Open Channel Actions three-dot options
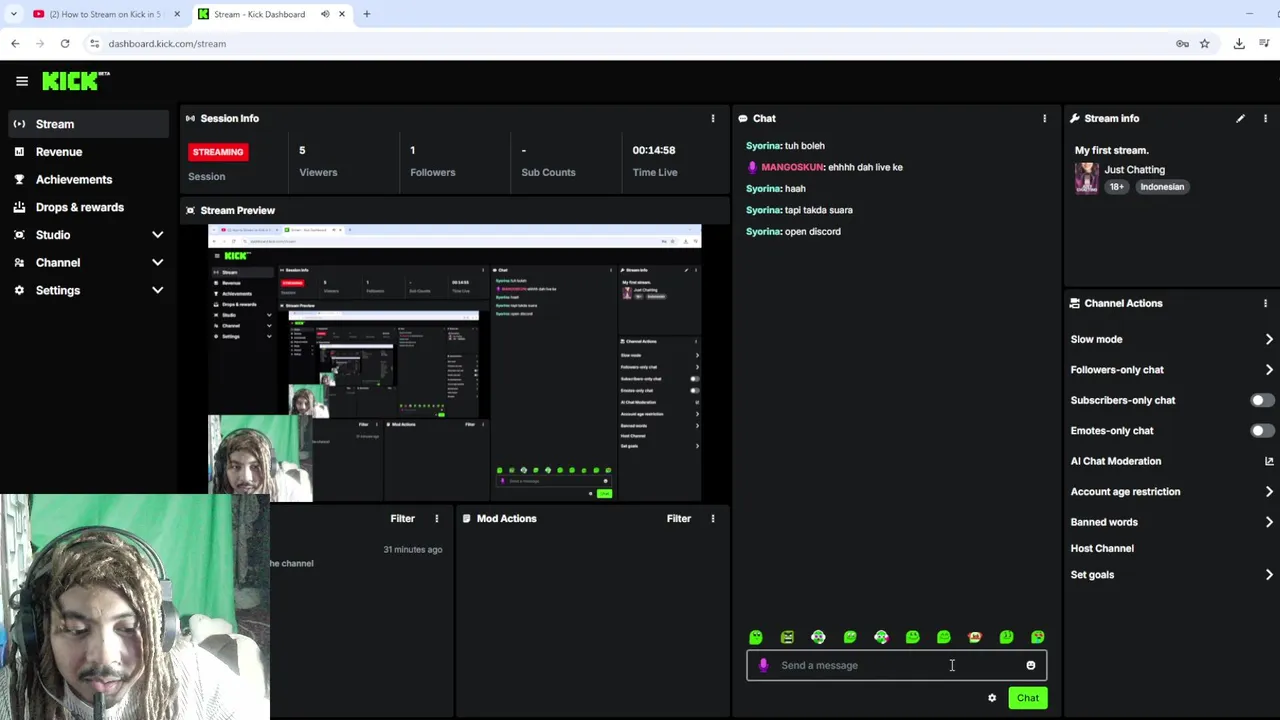The height and width of the screenshot is (720, 1280). click(x=1265, y=303)
